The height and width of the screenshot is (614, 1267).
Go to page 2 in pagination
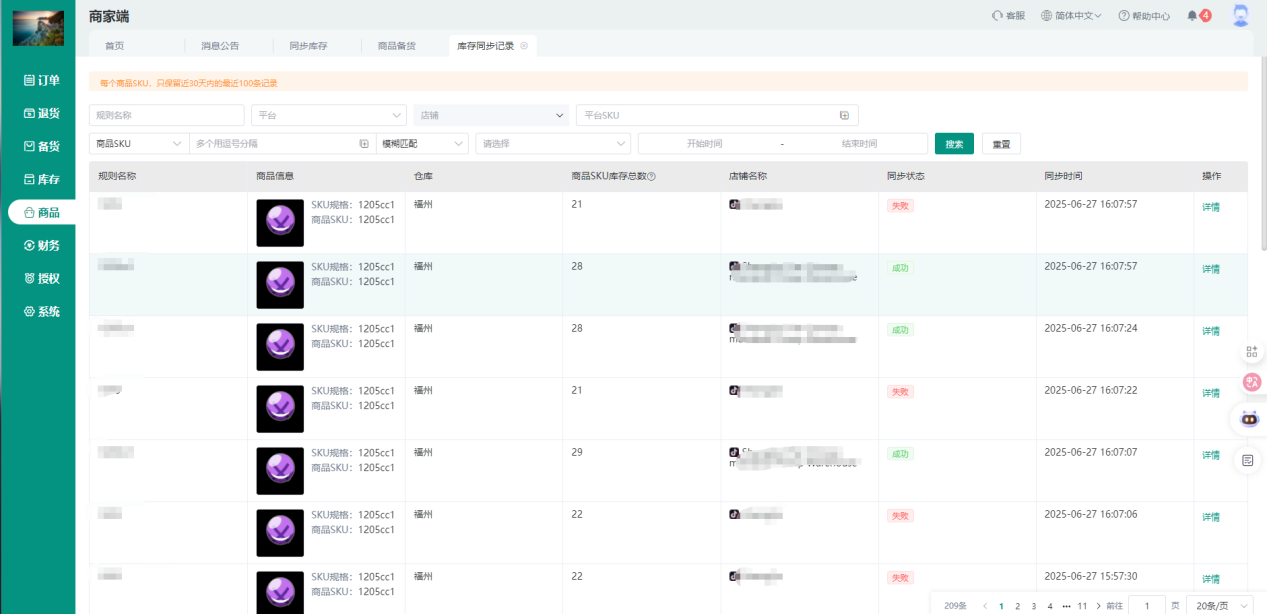click(1017, 606)
